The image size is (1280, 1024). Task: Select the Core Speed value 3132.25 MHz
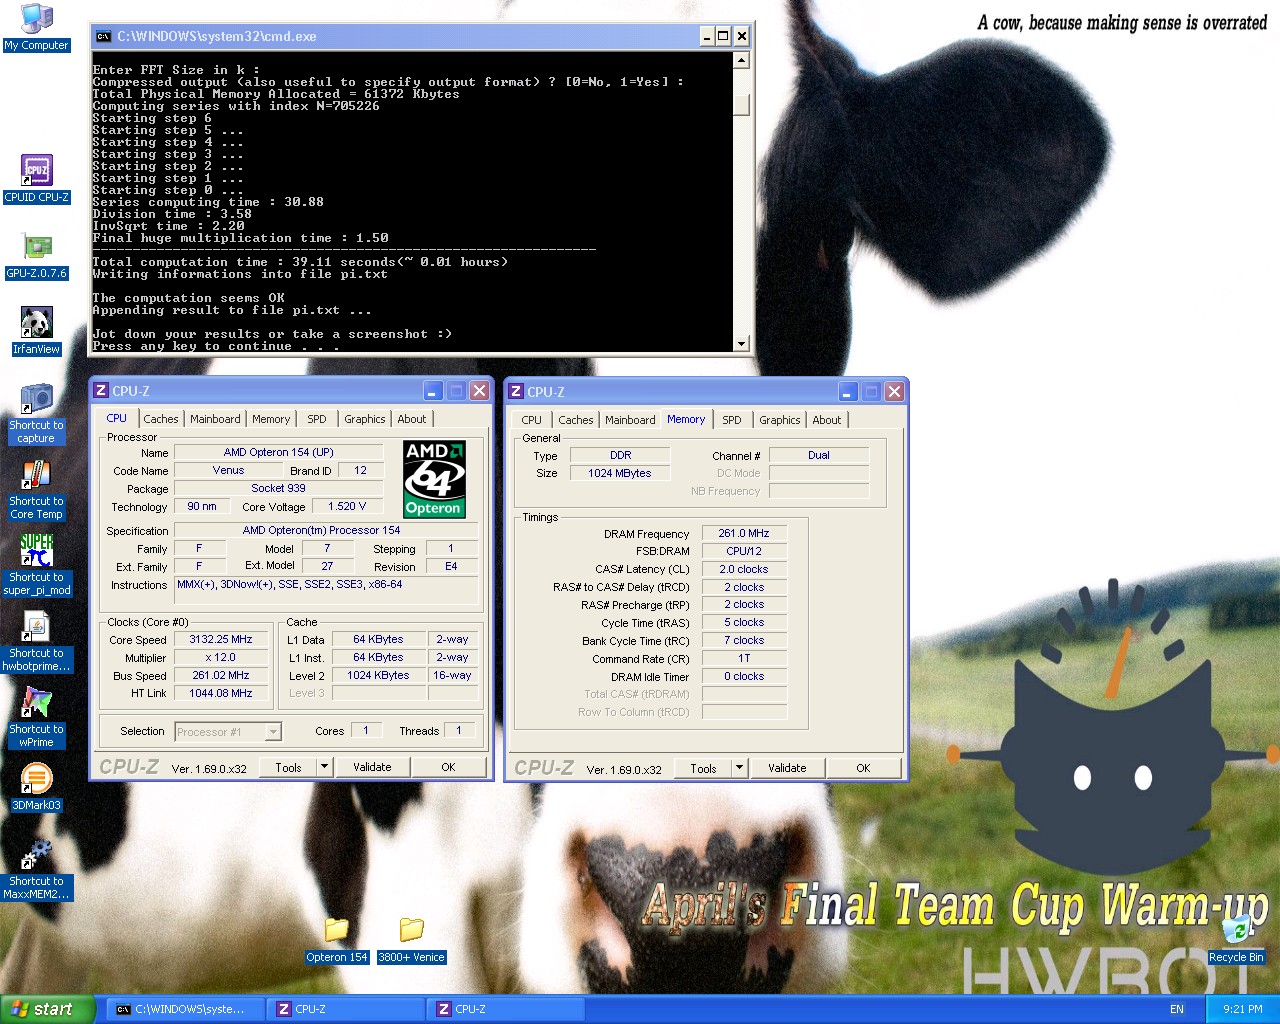coord(221,640)
